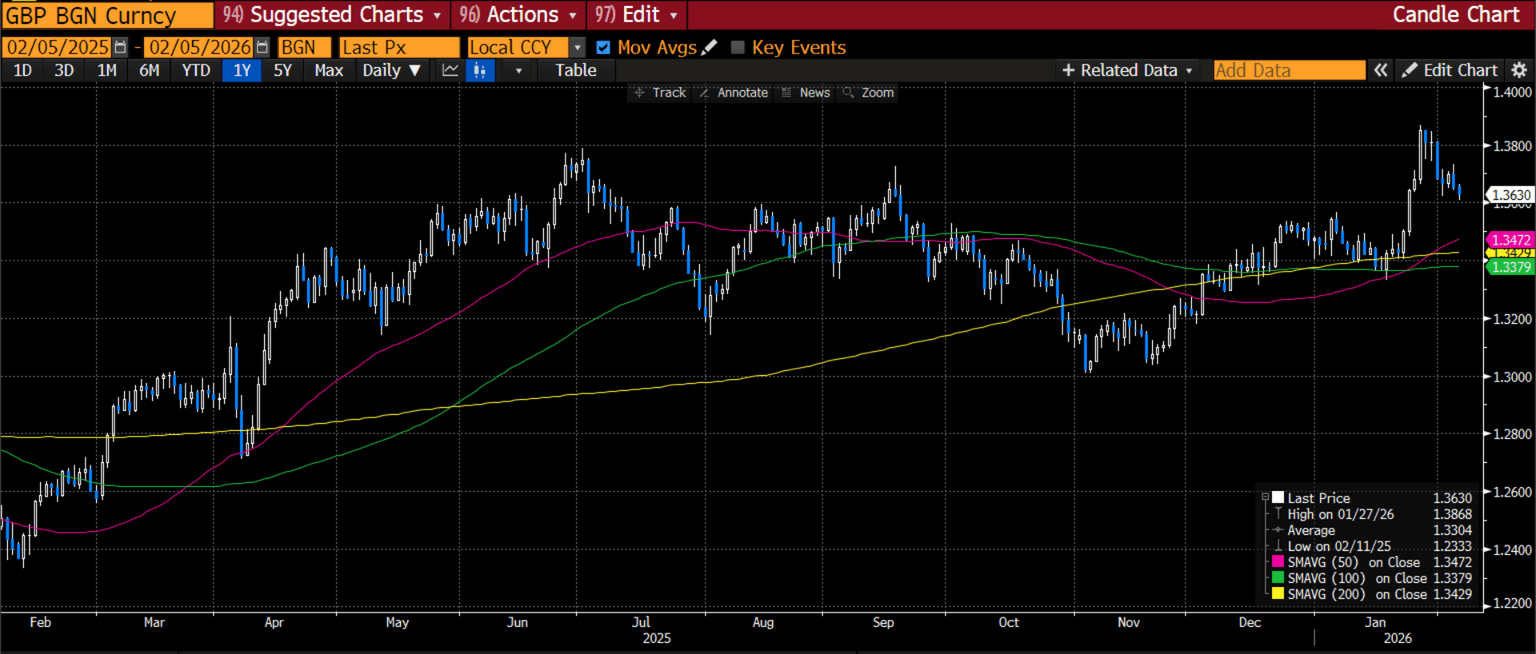
Task: Show News on the chart
Action: (805, 92)
